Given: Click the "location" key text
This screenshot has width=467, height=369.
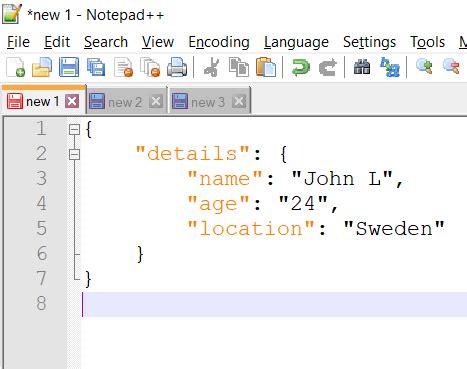Looking at the screenshot, I should coord(251,229).
